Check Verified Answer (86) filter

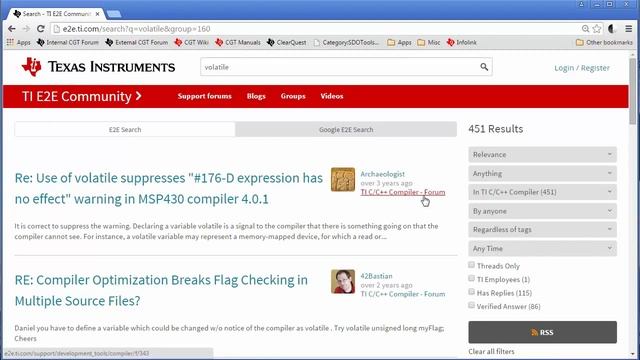tap(471, 305)
